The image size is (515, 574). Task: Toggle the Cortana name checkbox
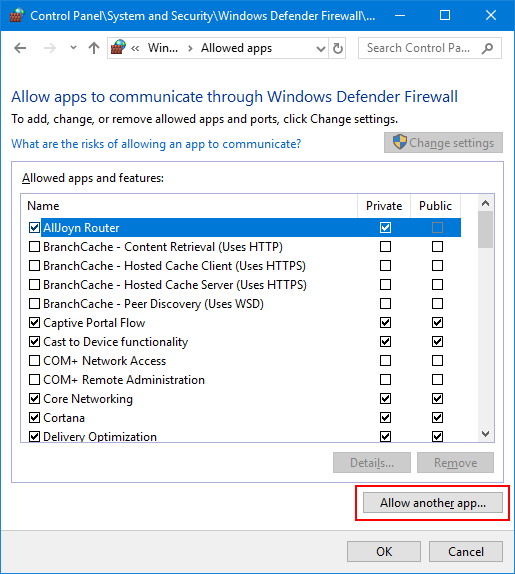pos(34,417)
